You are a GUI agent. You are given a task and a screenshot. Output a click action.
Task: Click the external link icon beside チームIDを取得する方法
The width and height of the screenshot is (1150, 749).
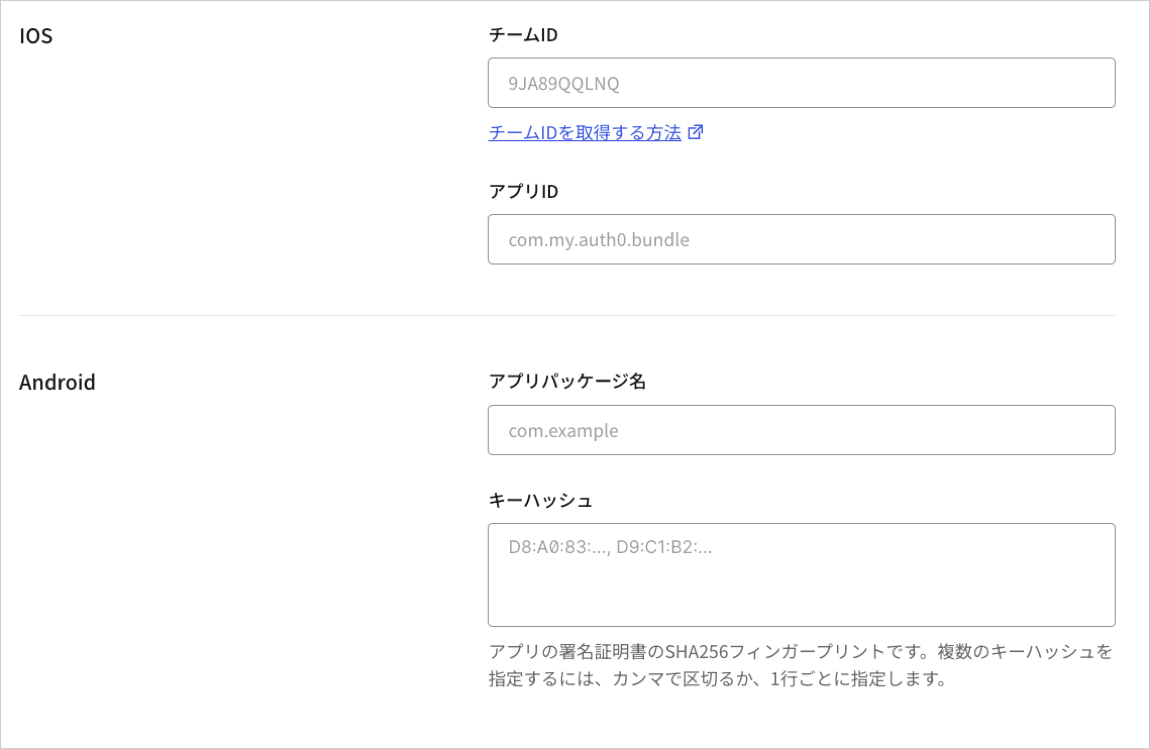click(697, 132)
